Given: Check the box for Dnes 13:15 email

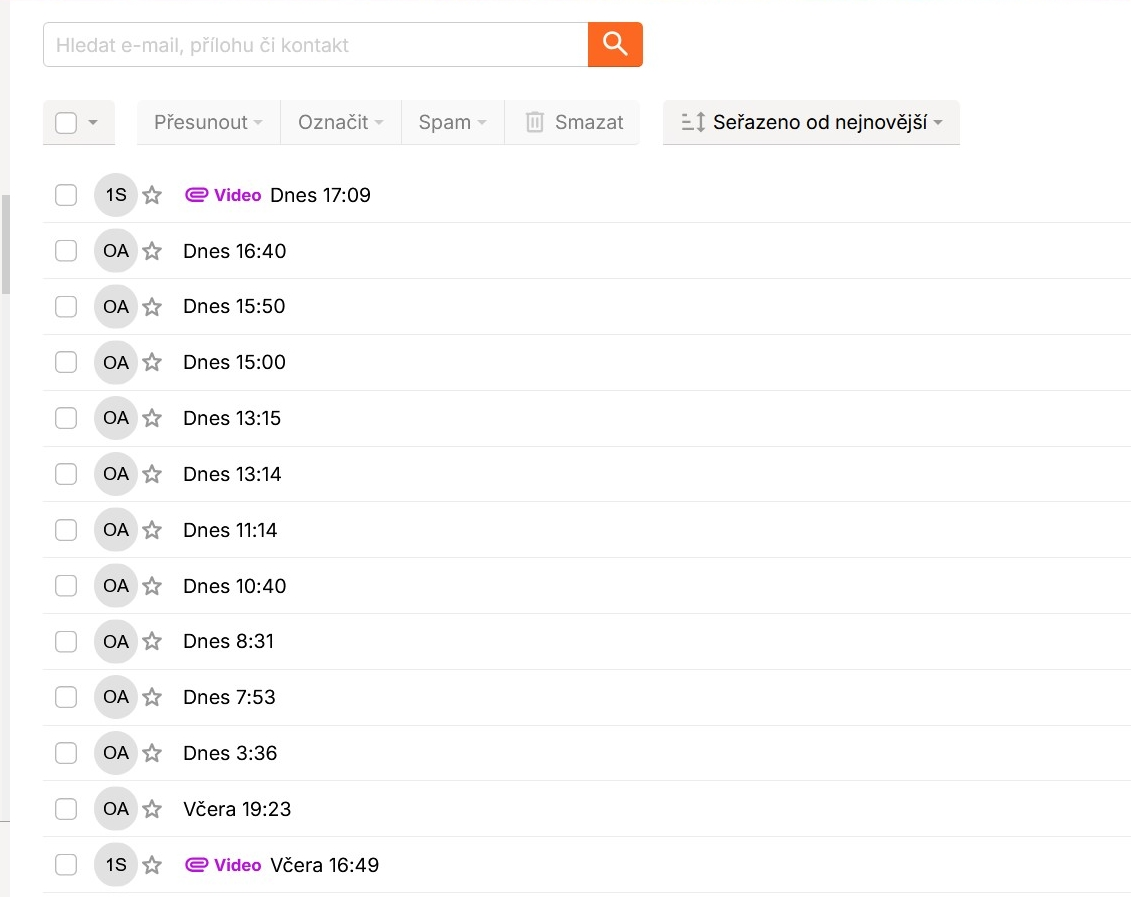Looking at the screenshot, I should (66, 418).
